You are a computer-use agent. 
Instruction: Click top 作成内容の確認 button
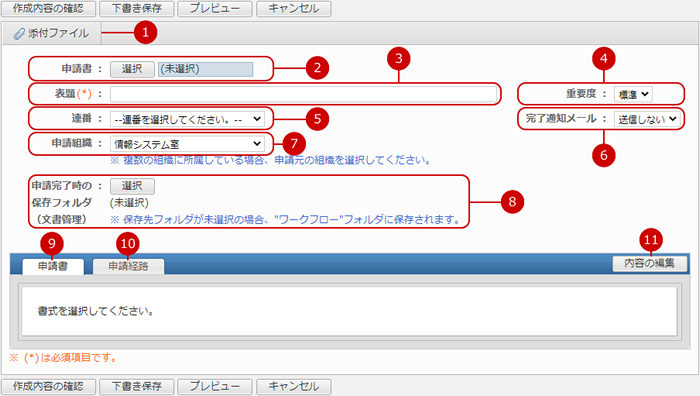48,8
